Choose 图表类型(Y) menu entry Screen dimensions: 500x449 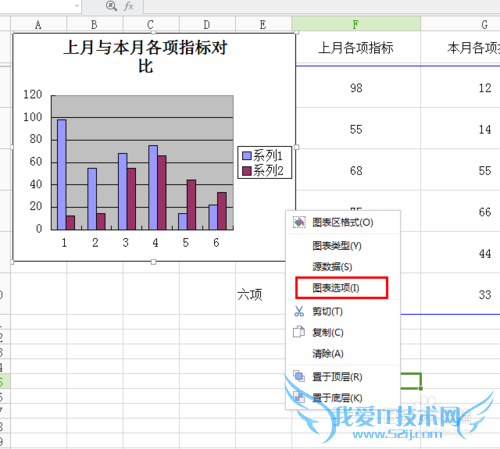point(343,246)
